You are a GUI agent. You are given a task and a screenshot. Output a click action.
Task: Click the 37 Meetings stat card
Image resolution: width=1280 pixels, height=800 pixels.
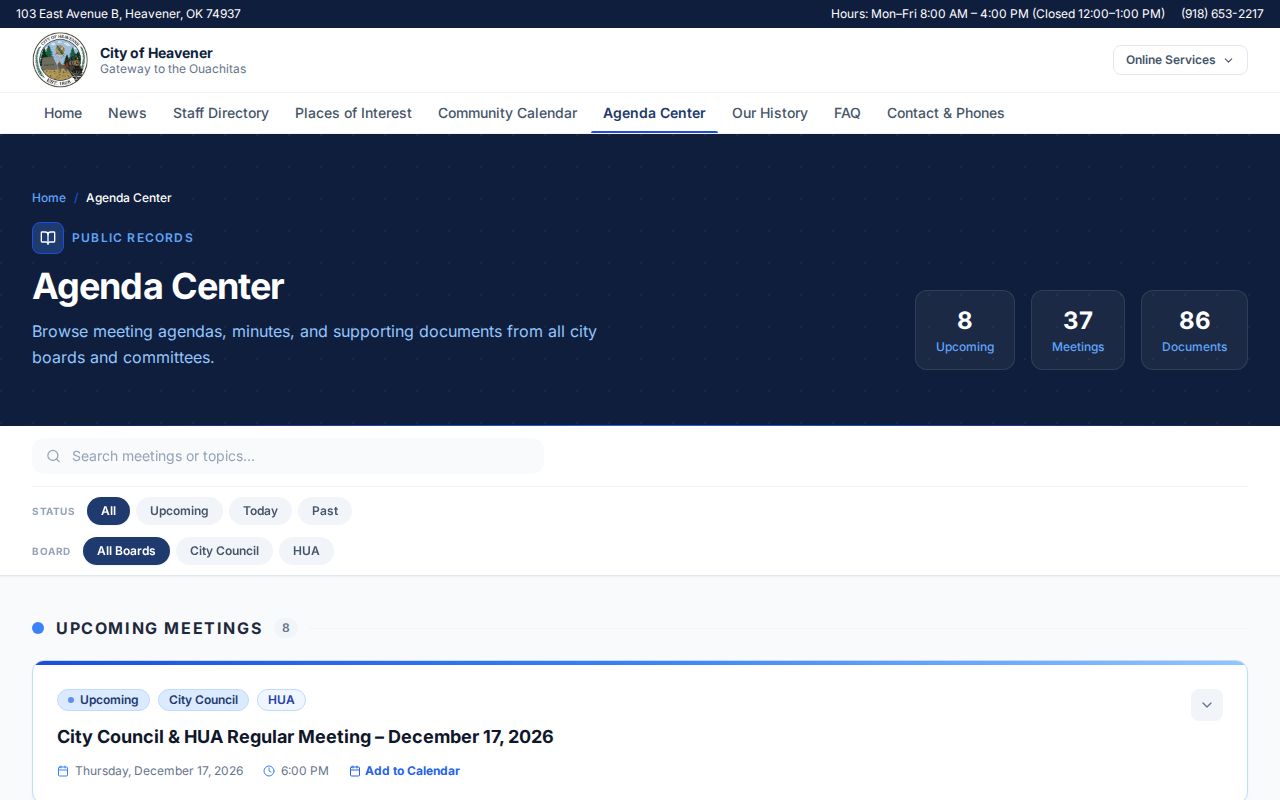(1078, 330)
